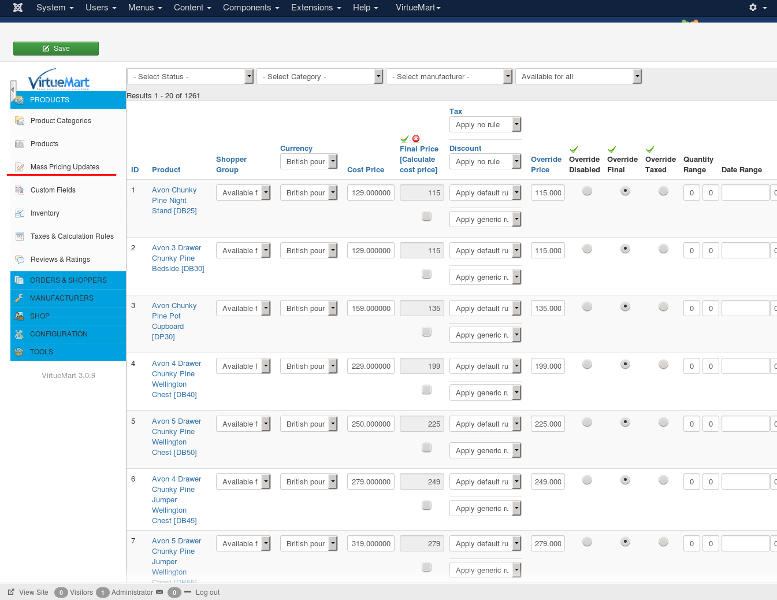Tick calculate cost price checkbox for row 6
The height and width of the screenshot is (600, 777).
click(x=426, y=505)
